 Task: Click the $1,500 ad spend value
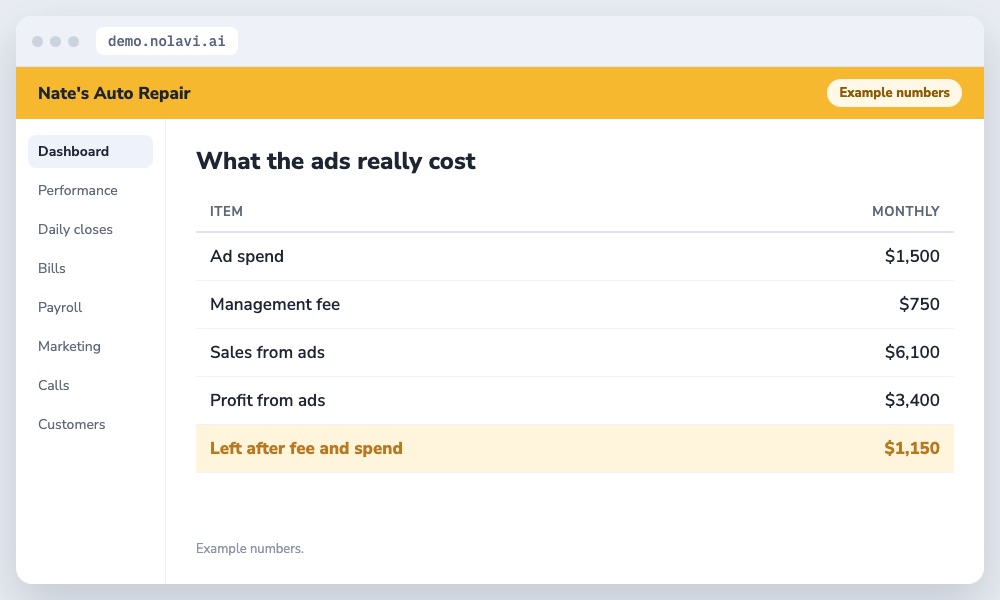(x=912, y=256)
